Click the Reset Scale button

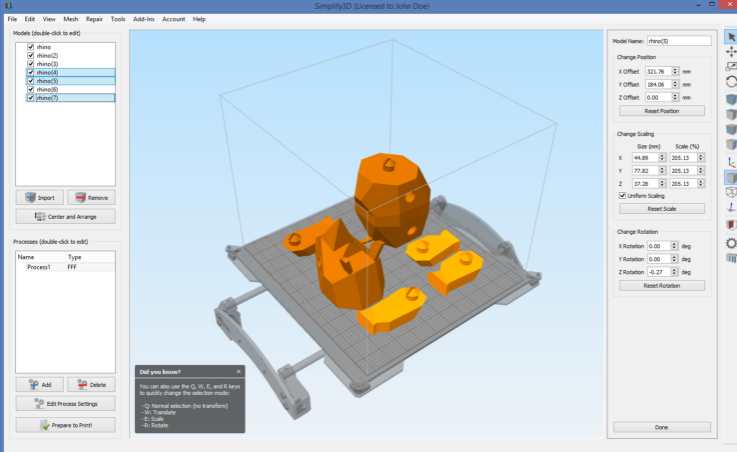[662, 209]
